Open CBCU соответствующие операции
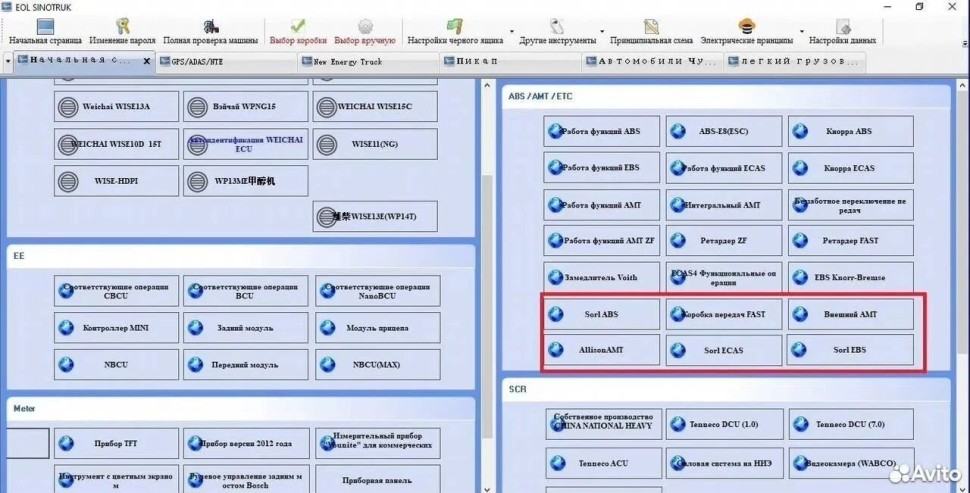 click(x=116, y=291)
